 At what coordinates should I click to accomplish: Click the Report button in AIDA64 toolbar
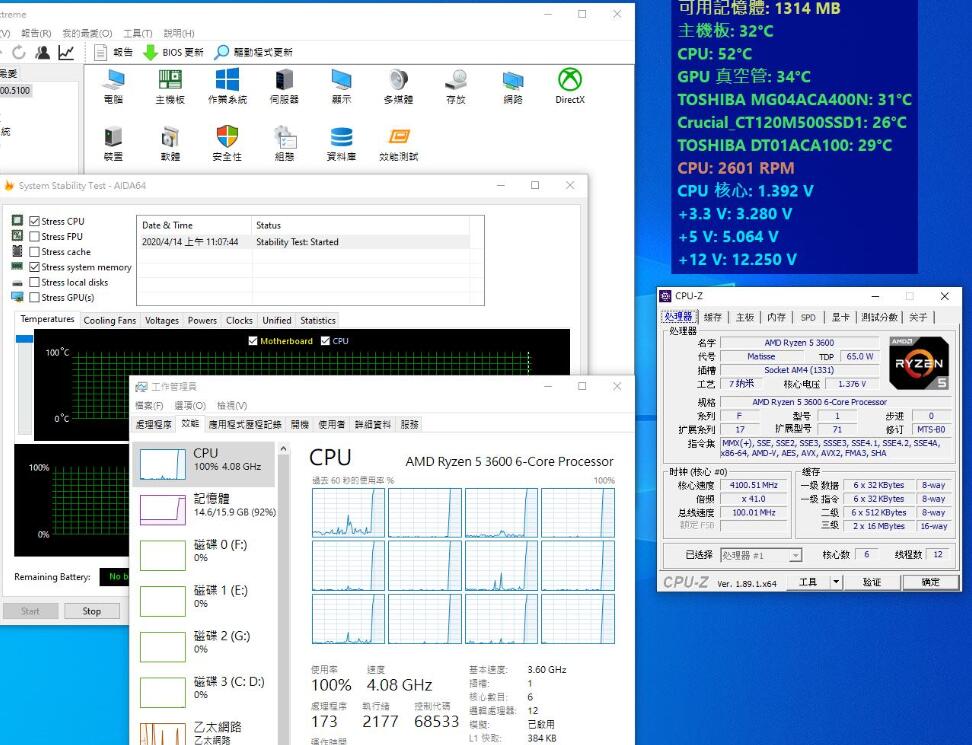[x=113, y=53]
